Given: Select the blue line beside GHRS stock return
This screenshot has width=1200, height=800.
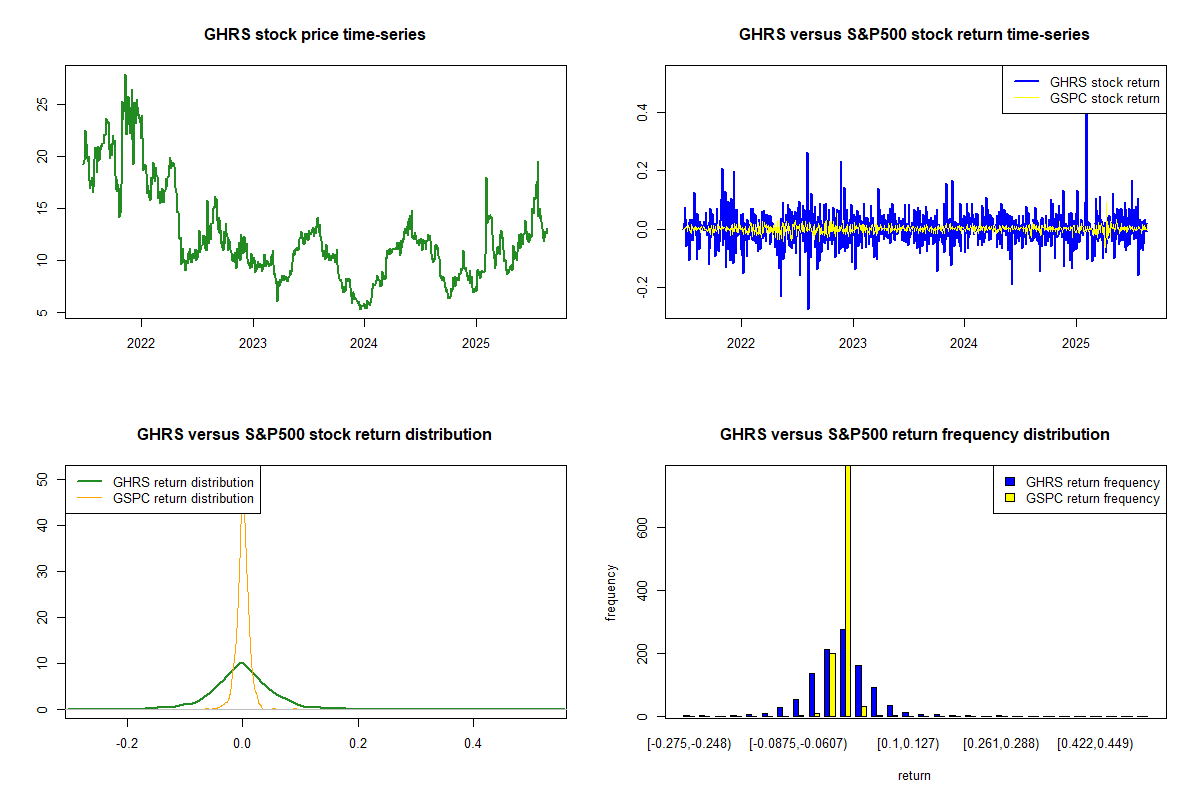Looking at the screenshot, I should (x=1025, y=82).
